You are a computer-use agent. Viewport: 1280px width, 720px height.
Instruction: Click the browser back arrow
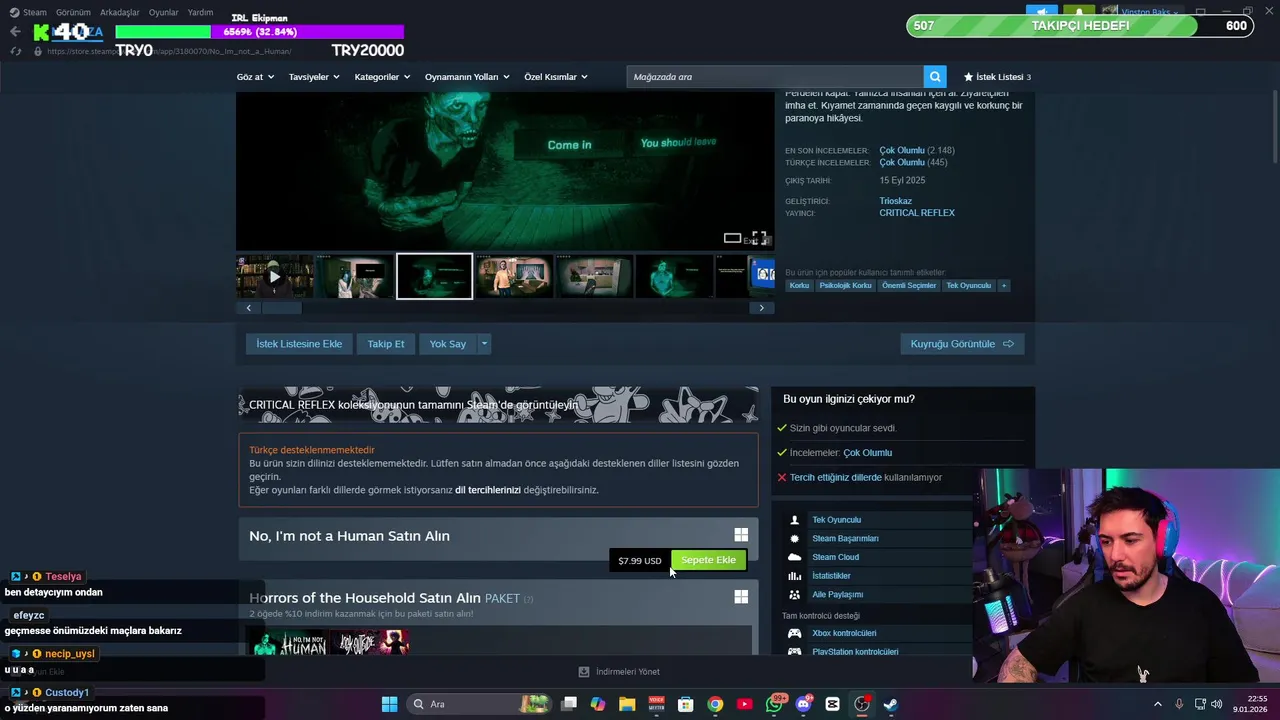pyautogui.click(x=15, y=32)
